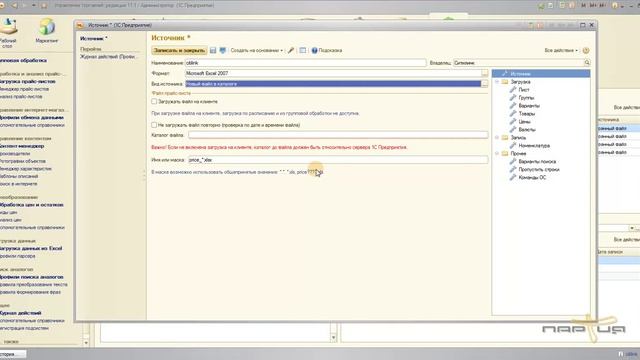Select Валюты in the tree
The width and height of the screenshot is (640, 360).
pyautogui.click(x=527, y=129)
